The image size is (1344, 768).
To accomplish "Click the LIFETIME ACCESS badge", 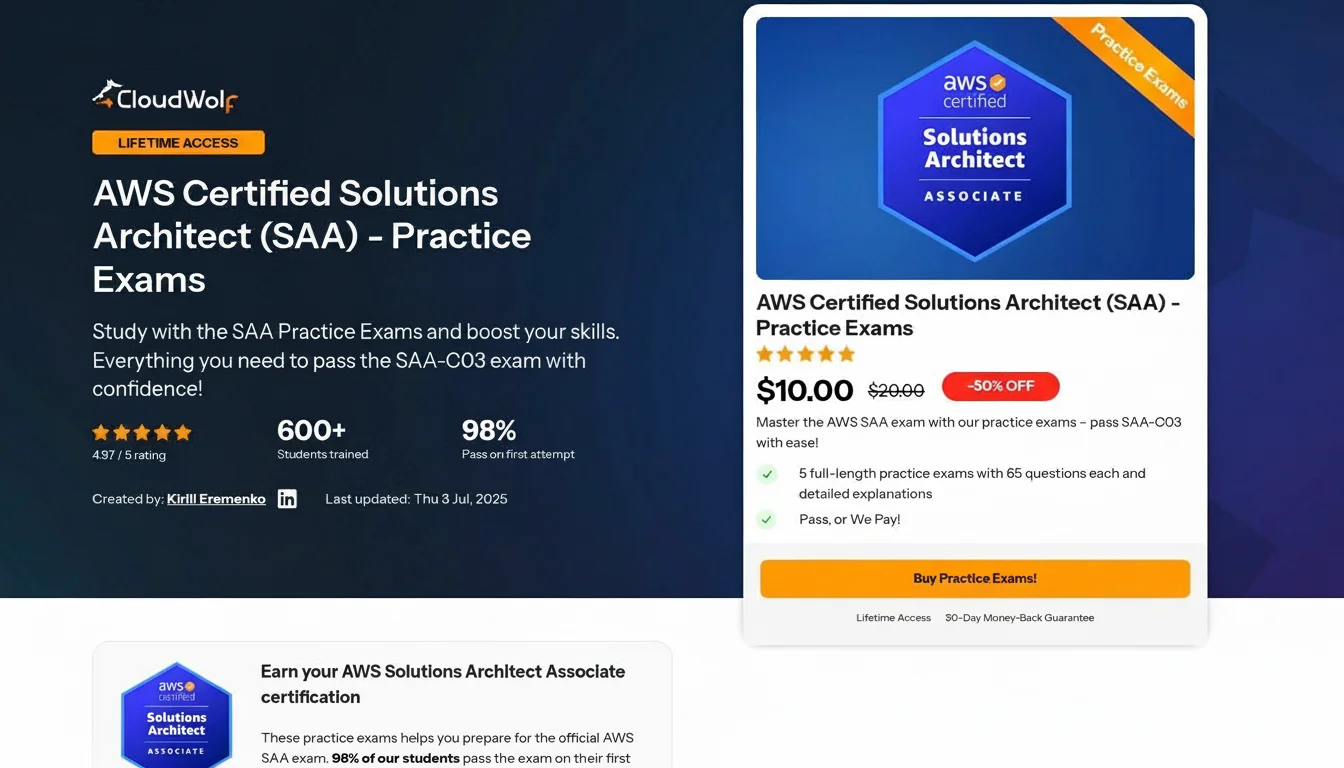I will tap(178, 143).
